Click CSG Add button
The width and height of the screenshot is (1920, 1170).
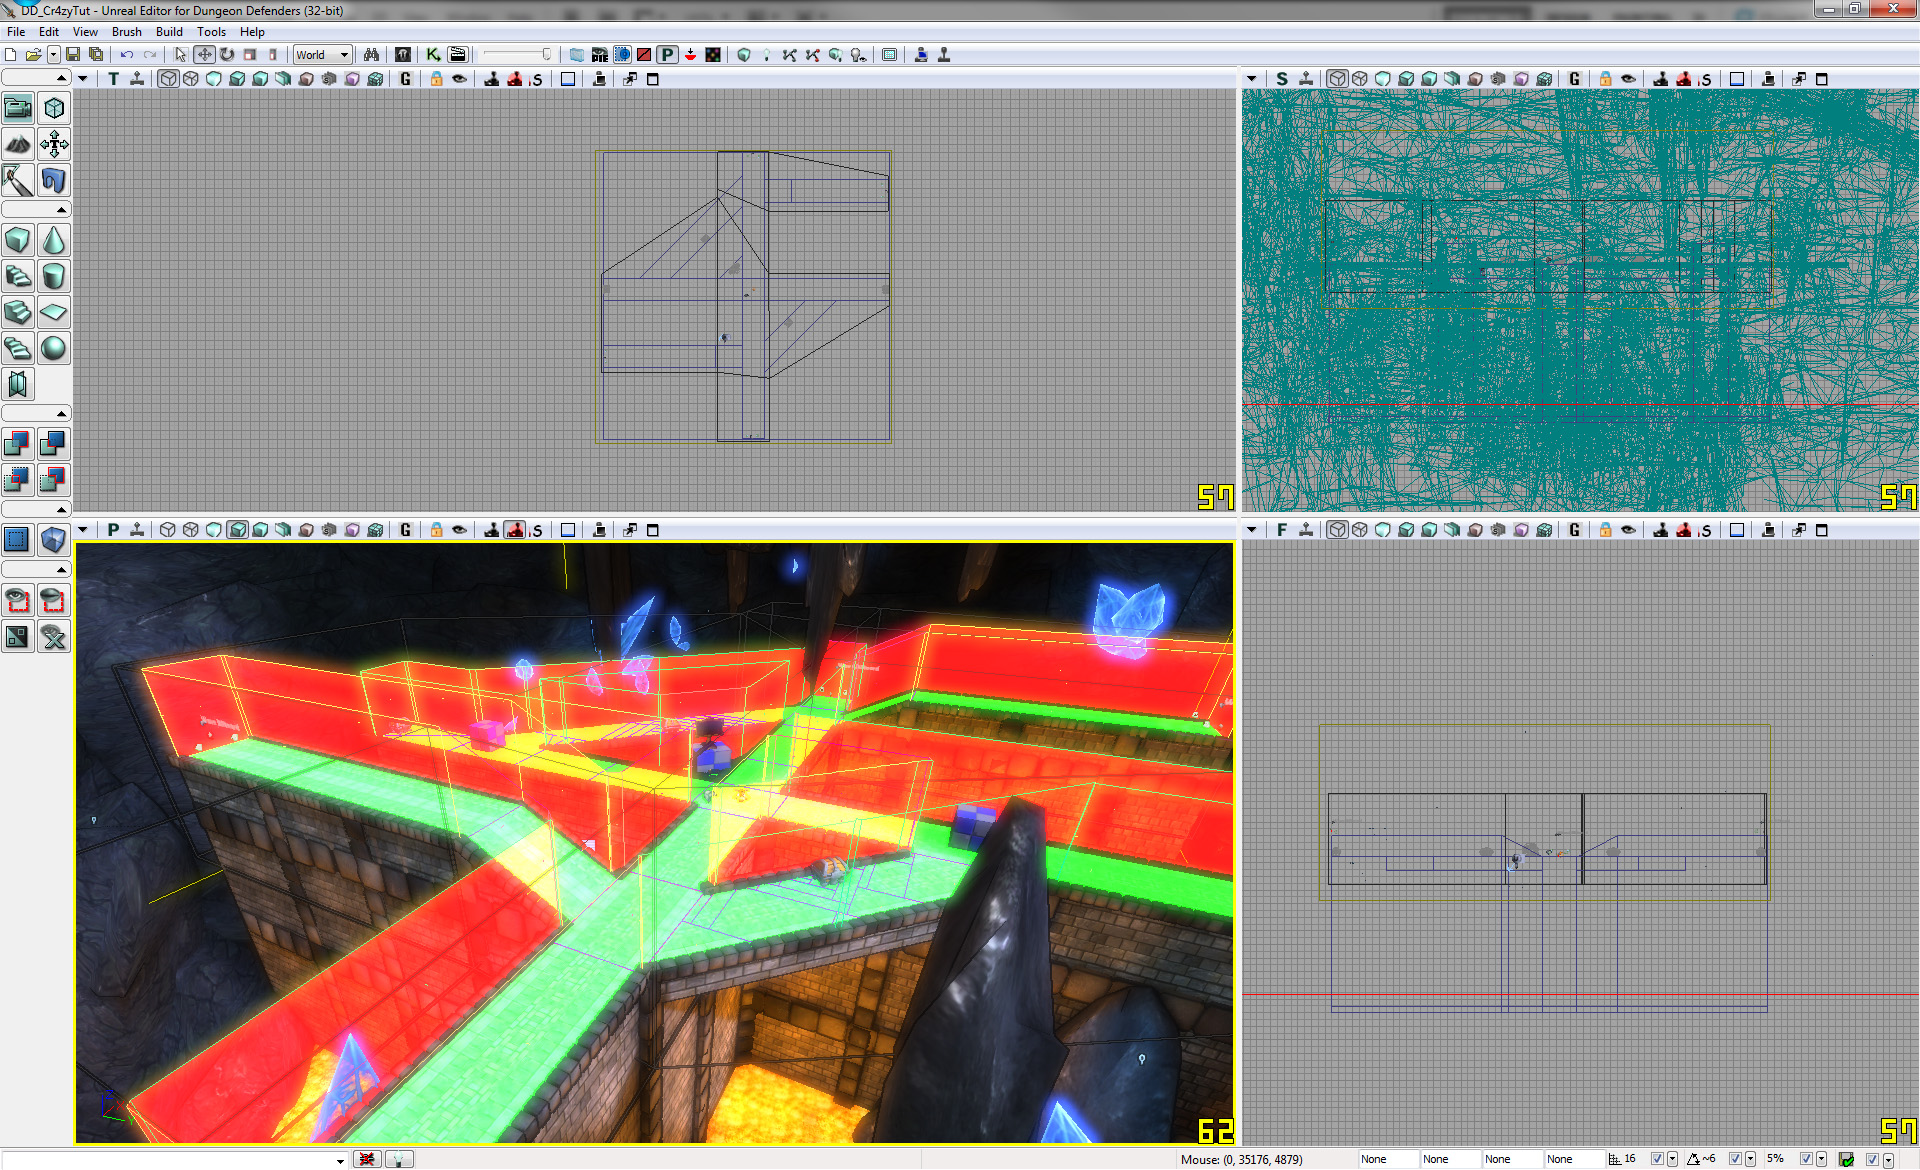[18, 444]
